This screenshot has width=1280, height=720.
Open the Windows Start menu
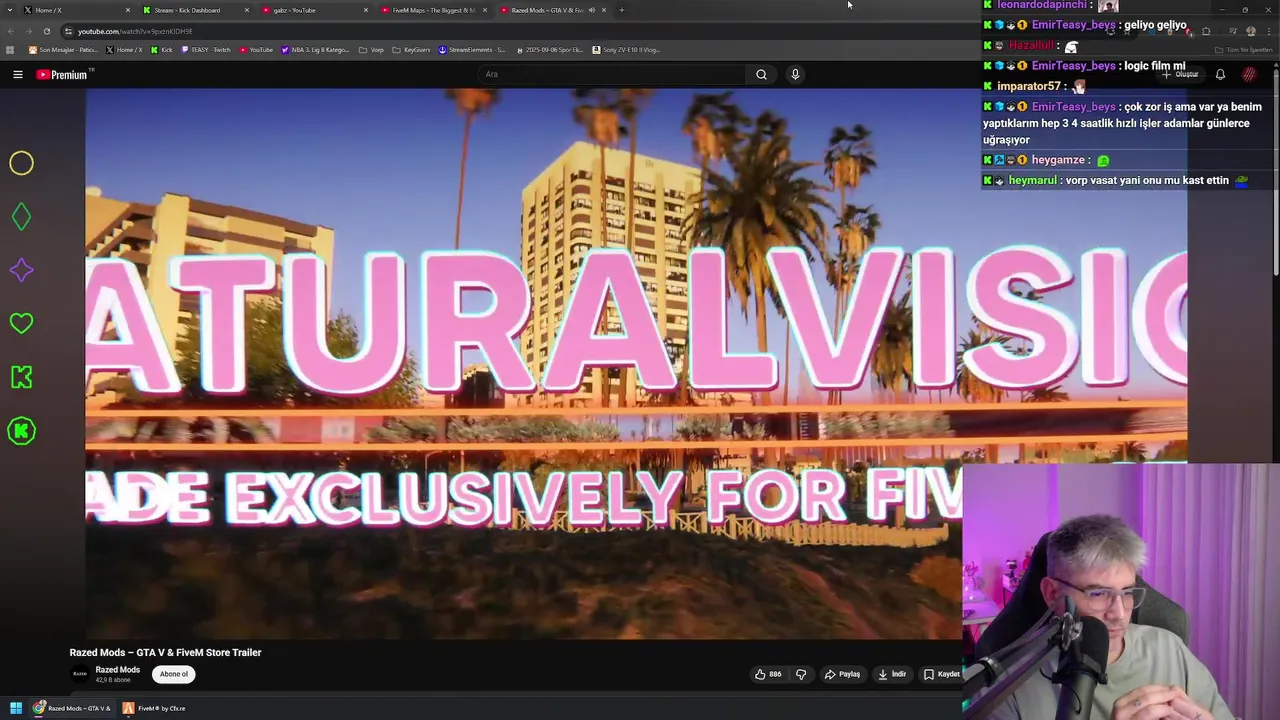point(16,708)
